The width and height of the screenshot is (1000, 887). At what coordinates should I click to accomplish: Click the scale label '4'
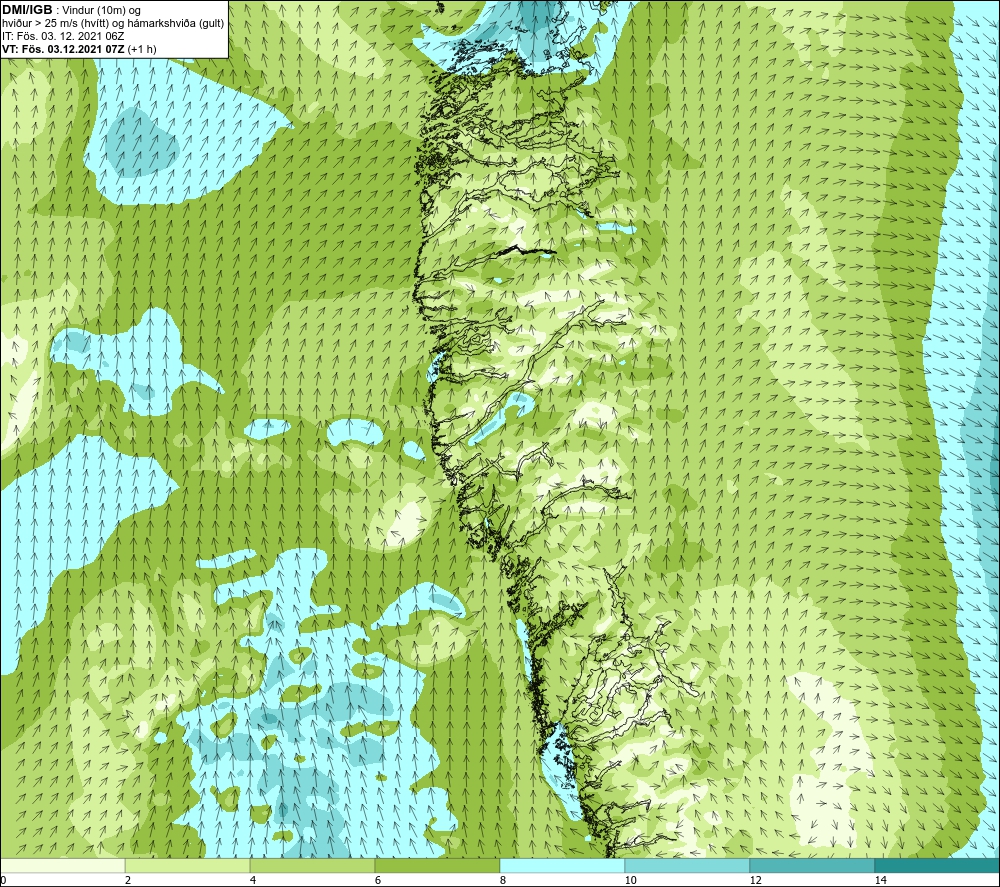(x=253, y=881)
